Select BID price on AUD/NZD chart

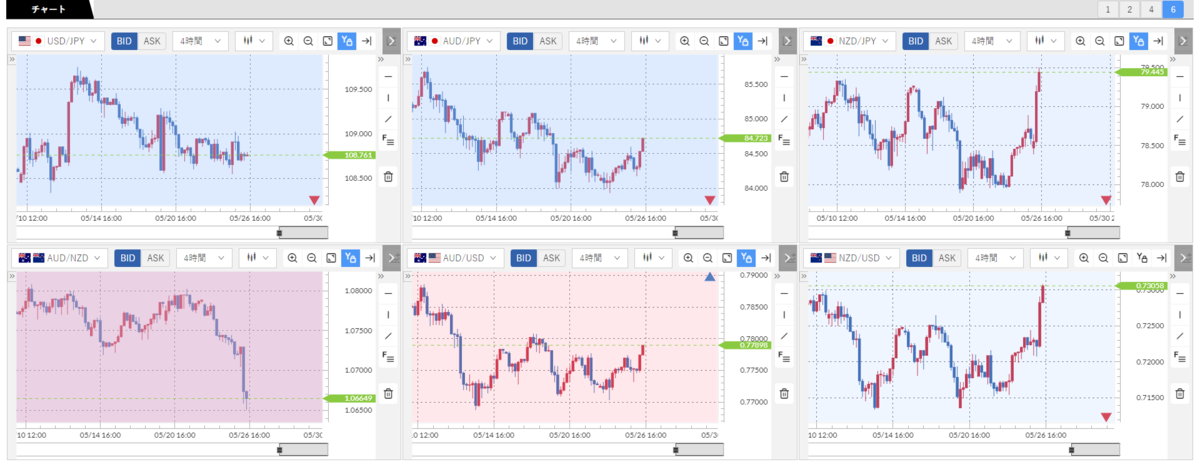(x=127, y=258)
